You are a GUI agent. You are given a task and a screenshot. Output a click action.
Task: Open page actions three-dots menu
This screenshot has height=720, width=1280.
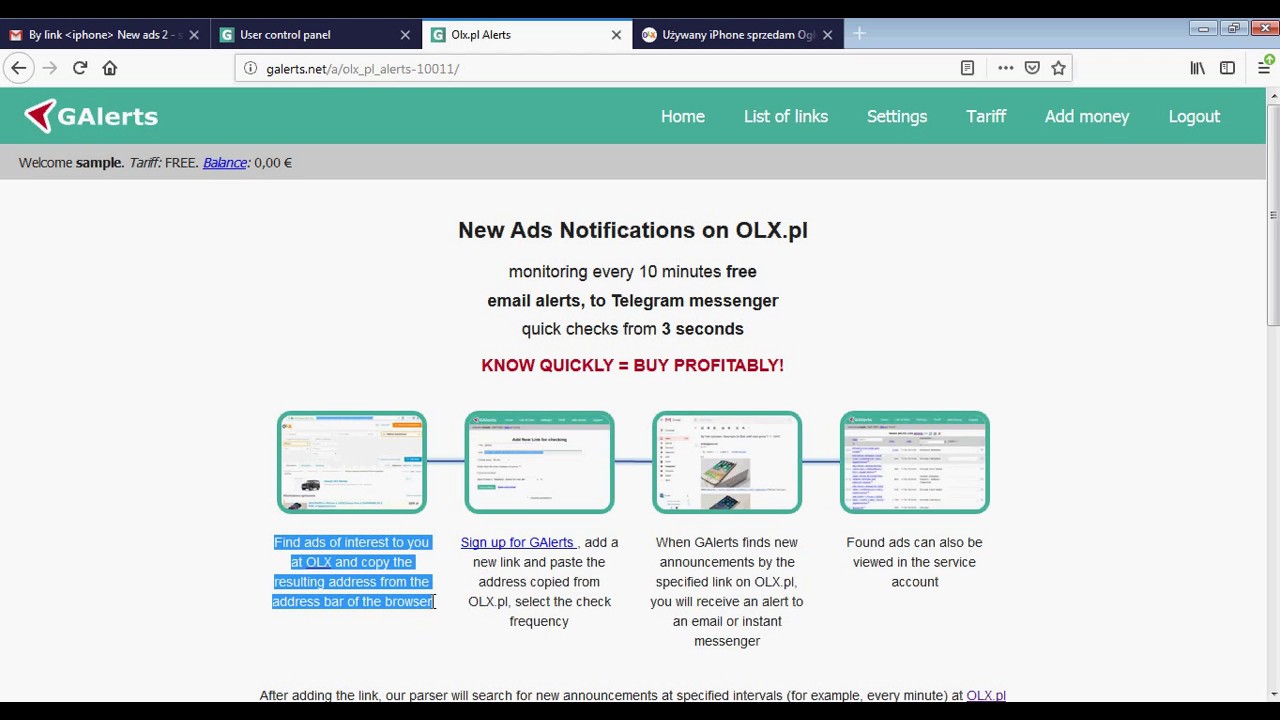pos(1005,68)
